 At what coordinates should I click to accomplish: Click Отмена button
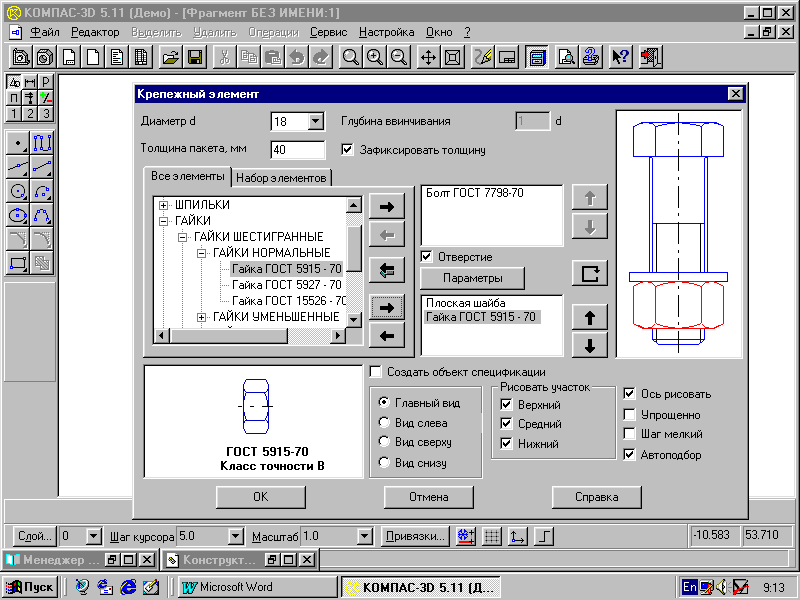(x=429, y=497)
